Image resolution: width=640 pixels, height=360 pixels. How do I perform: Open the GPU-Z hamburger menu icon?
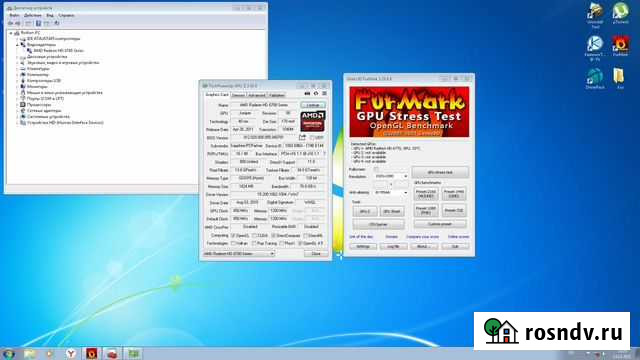[324, 94]
